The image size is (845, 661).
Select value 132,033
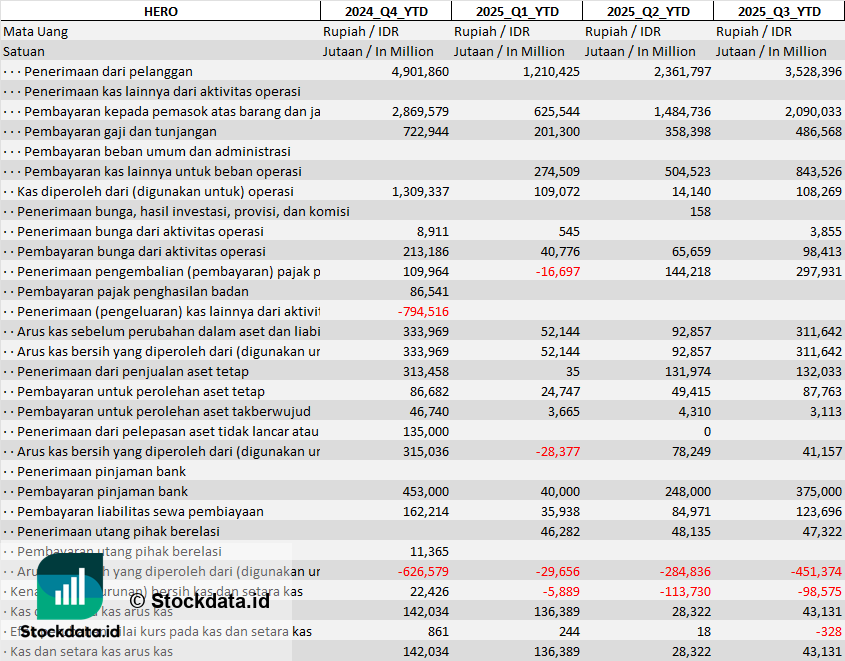coord(819,372)
